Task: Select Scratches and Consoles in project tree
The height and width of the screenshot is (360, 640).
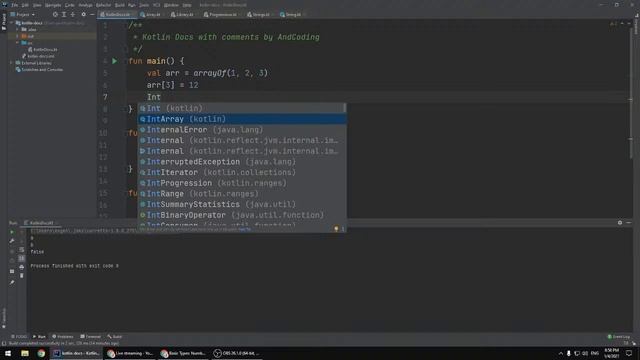Action: (x=39, y=70)
